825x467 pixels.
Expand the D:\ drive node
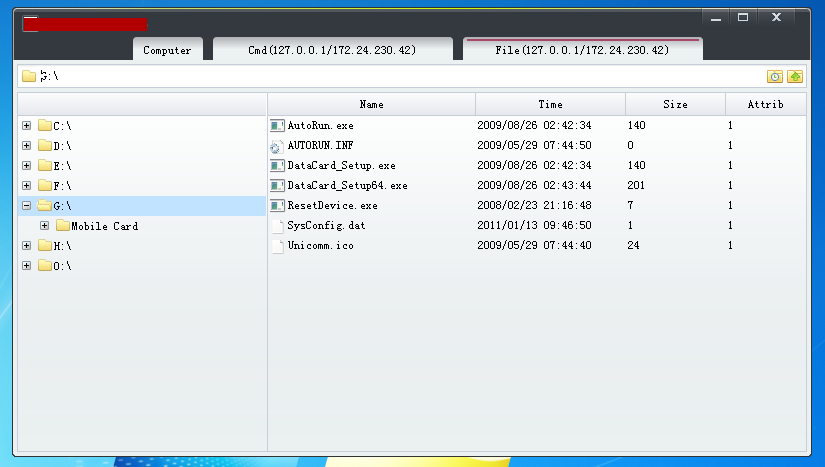pyautogui.click(x=26, y=145)
